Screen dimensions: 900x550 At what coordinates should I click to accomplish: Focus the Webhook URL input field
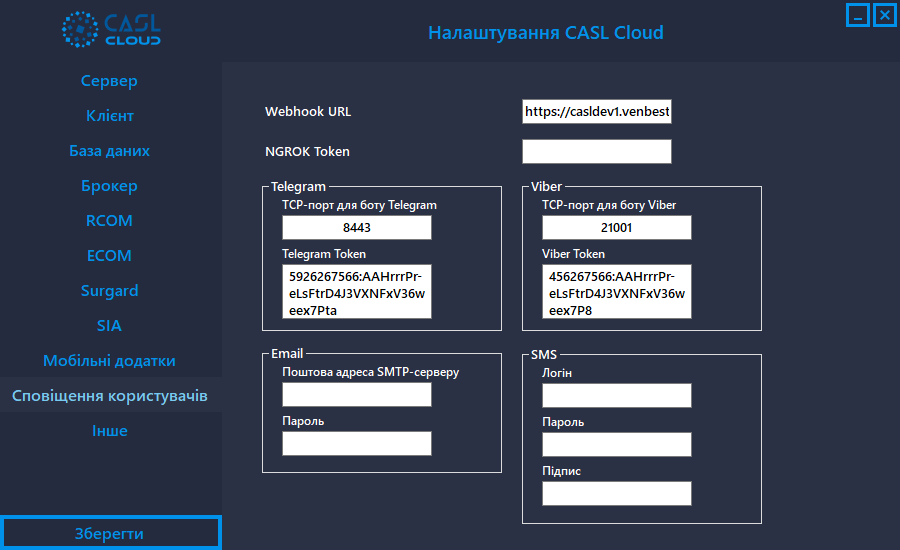[x=597, y=111]
